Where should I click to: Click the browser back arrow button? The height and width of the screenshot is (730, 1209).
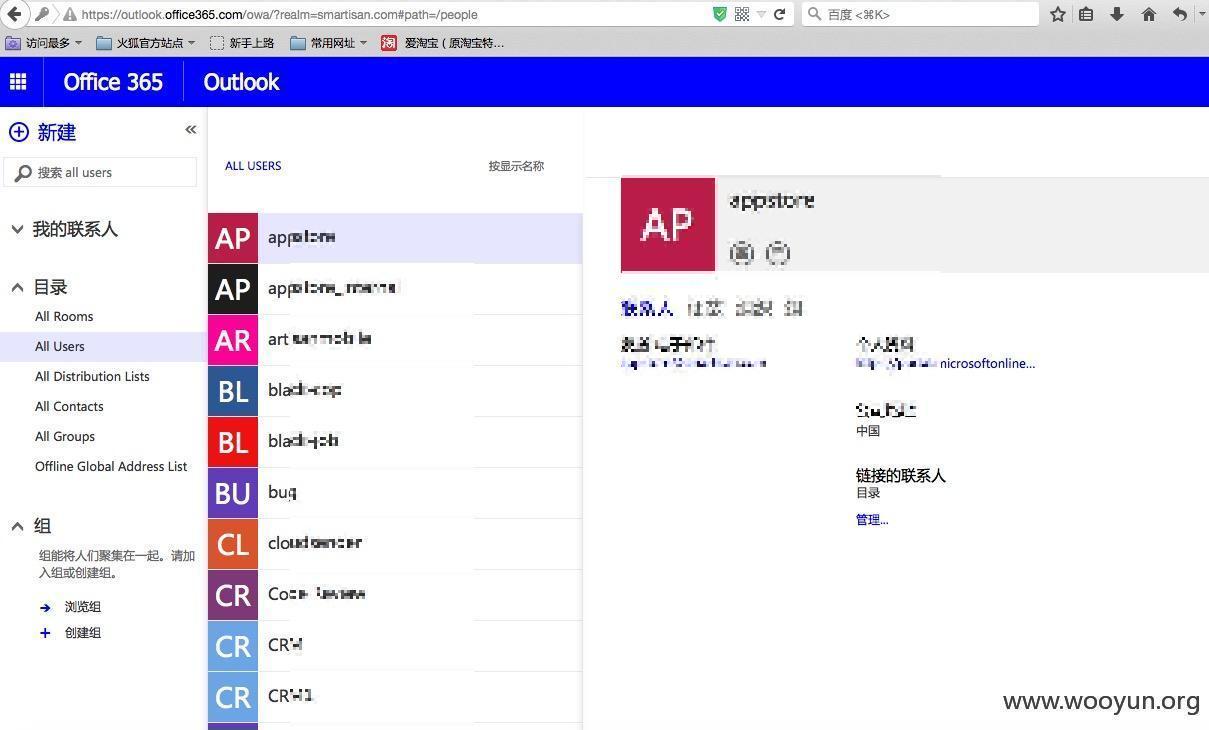[x=14, y=14]
